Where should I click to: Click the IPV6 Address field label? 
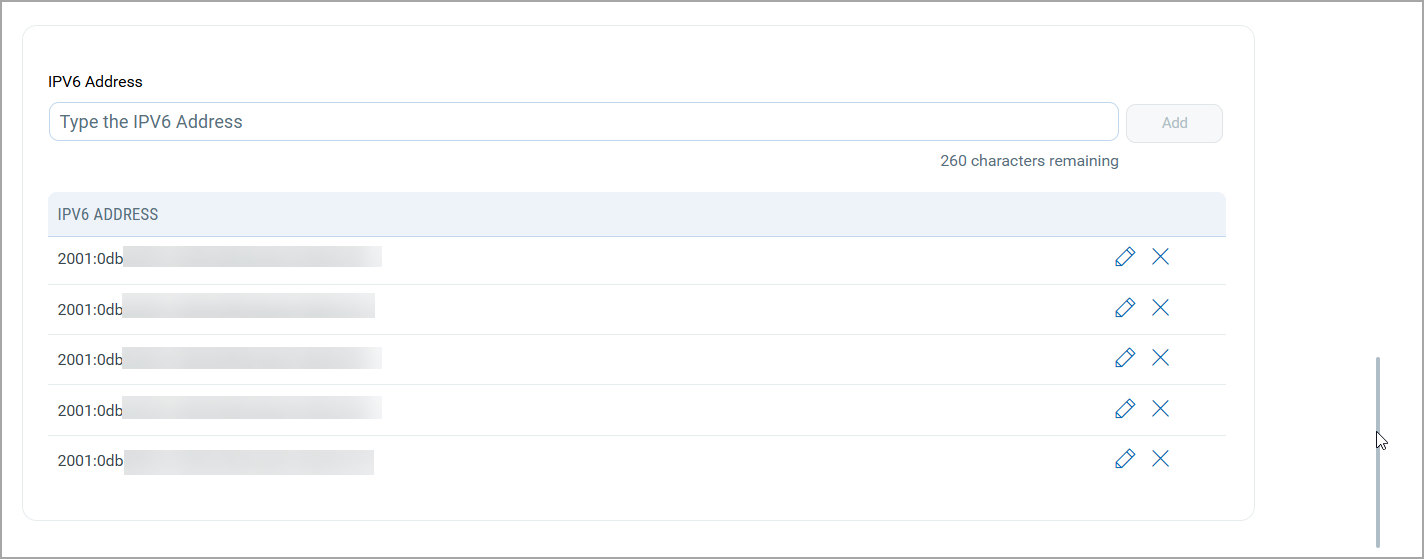(95, 82)
